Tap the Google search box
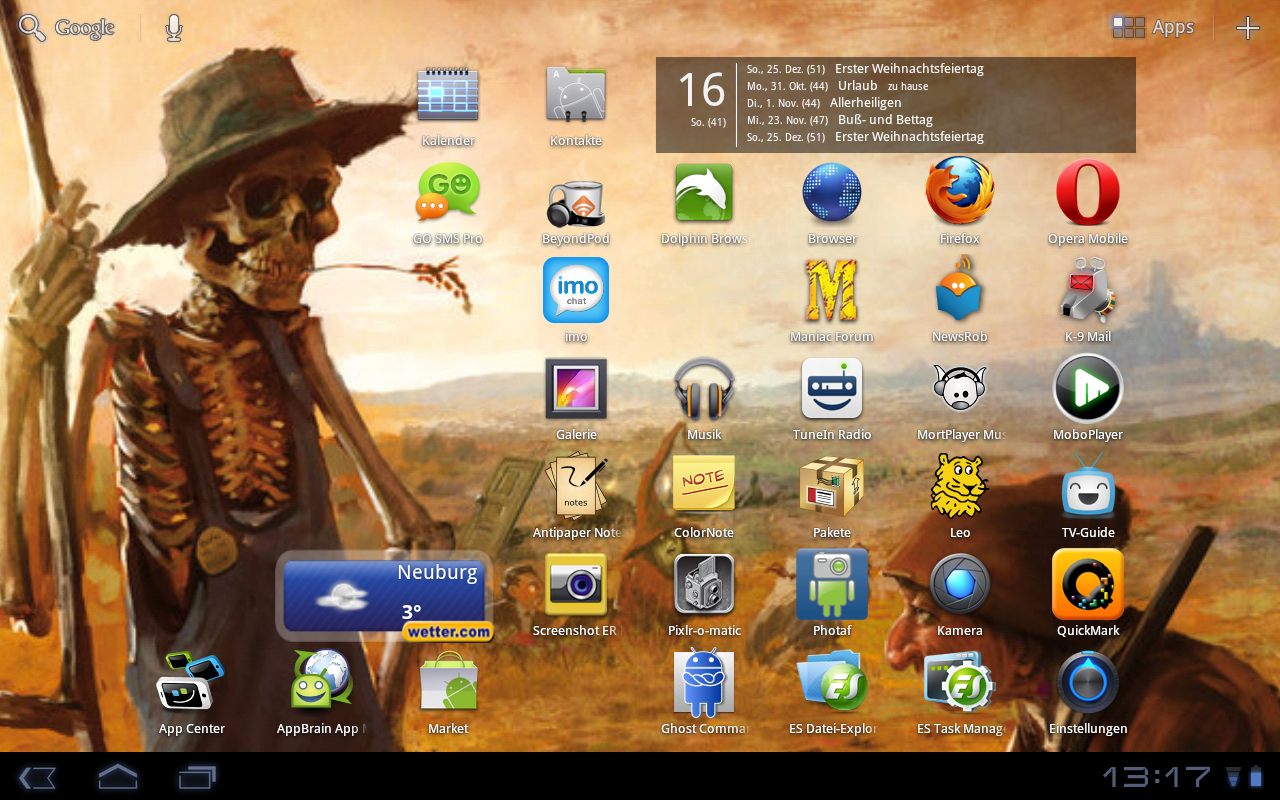The width and height of the screenshot is (1280, 800). tap(68, 28)
